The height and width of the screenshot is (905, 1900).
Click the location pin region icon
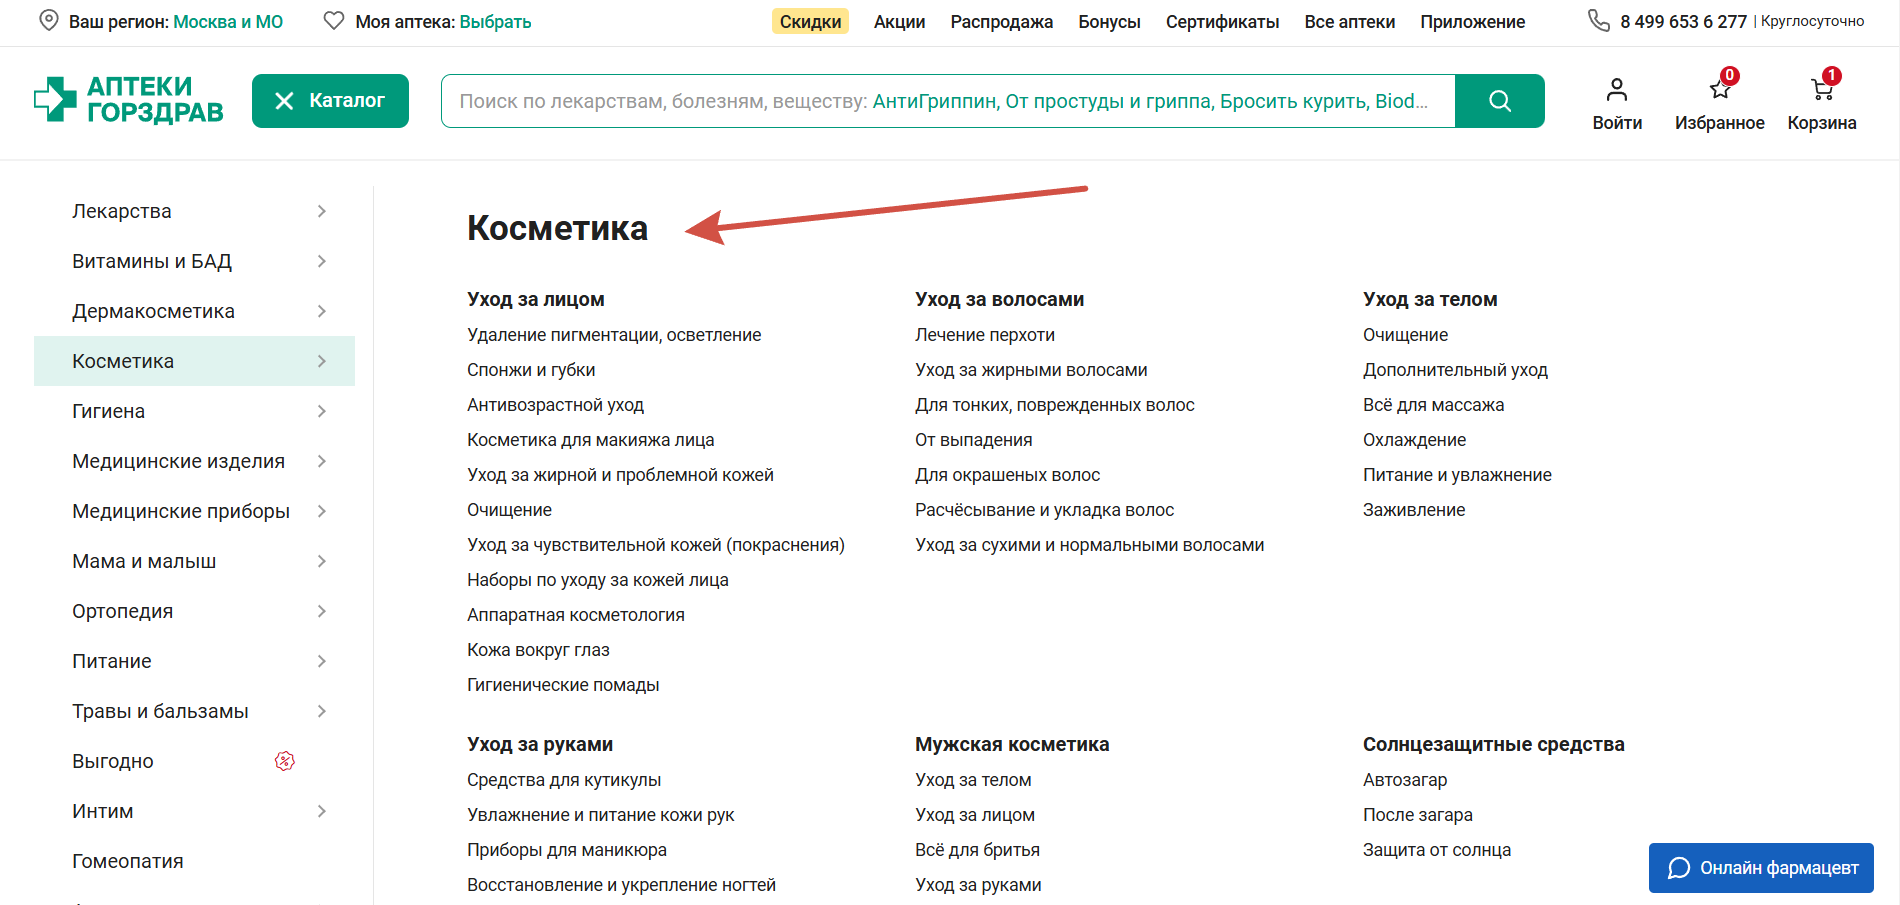pyautogui.click(x=48, y=20)
